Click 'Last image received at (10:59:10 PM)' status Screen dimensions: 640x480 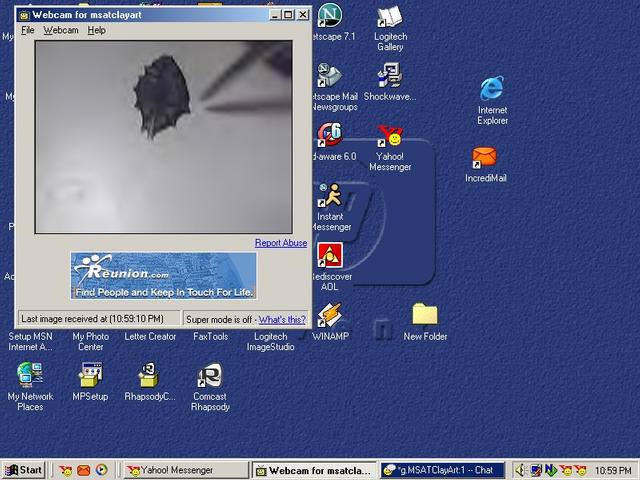click(92, 319)
